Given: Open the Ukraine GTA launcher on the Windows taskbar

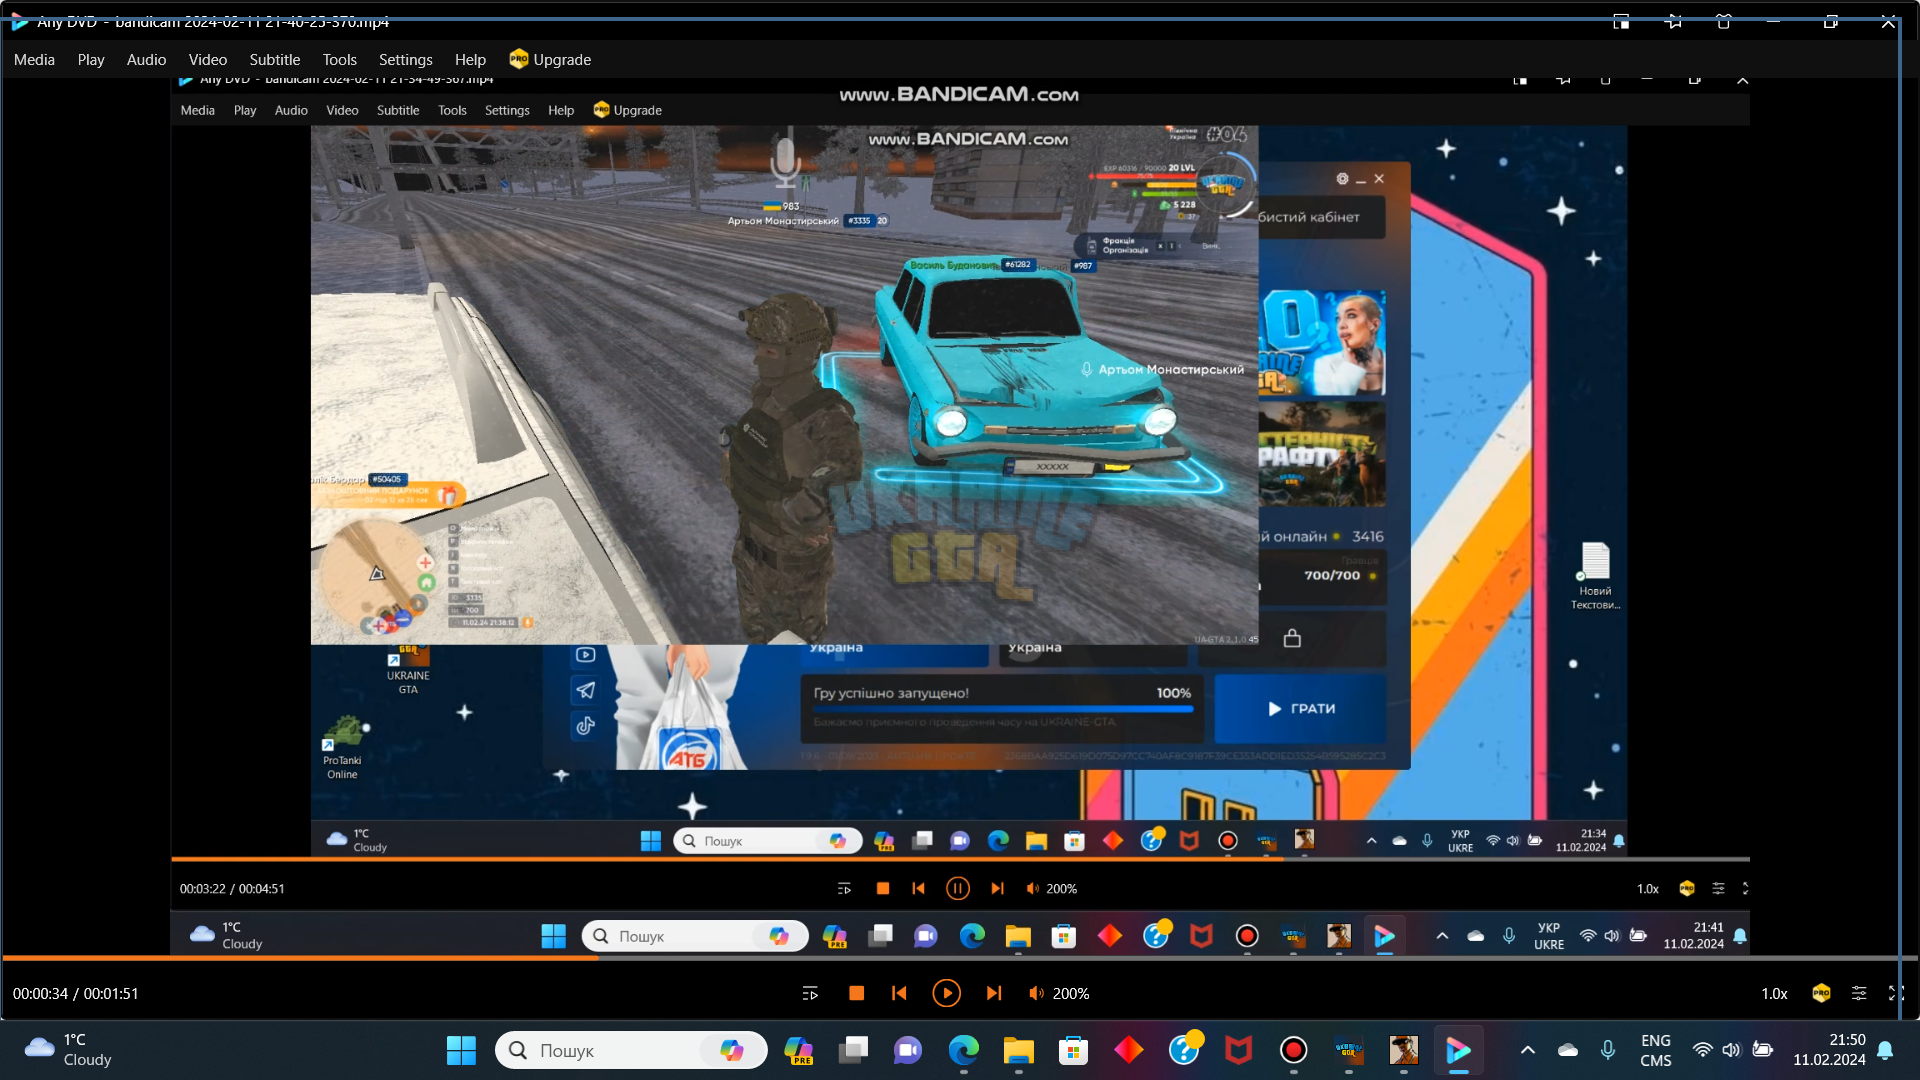Looking at the screenshot, I should pos(1349,1050).
